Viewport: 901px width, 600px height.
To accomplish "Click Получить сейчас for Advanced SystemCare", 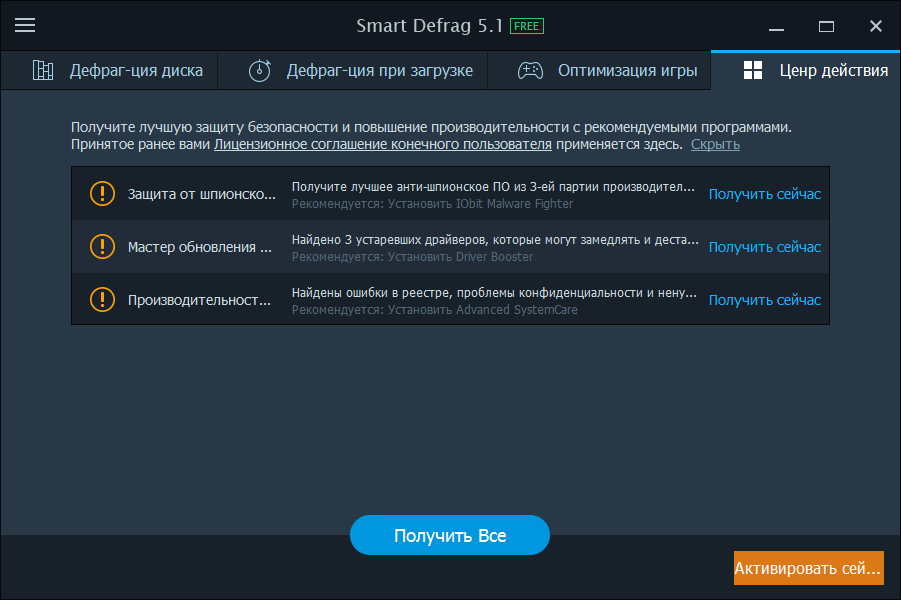I will tap(765, 300).
